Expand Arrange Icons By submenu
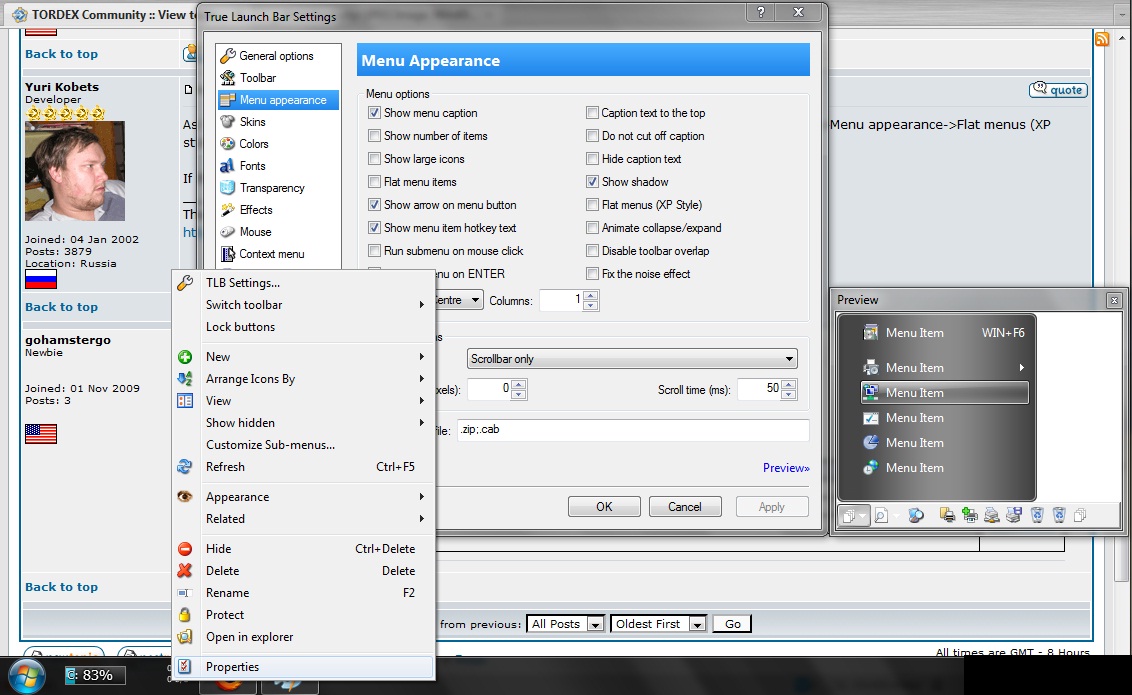 coord(303,379)
